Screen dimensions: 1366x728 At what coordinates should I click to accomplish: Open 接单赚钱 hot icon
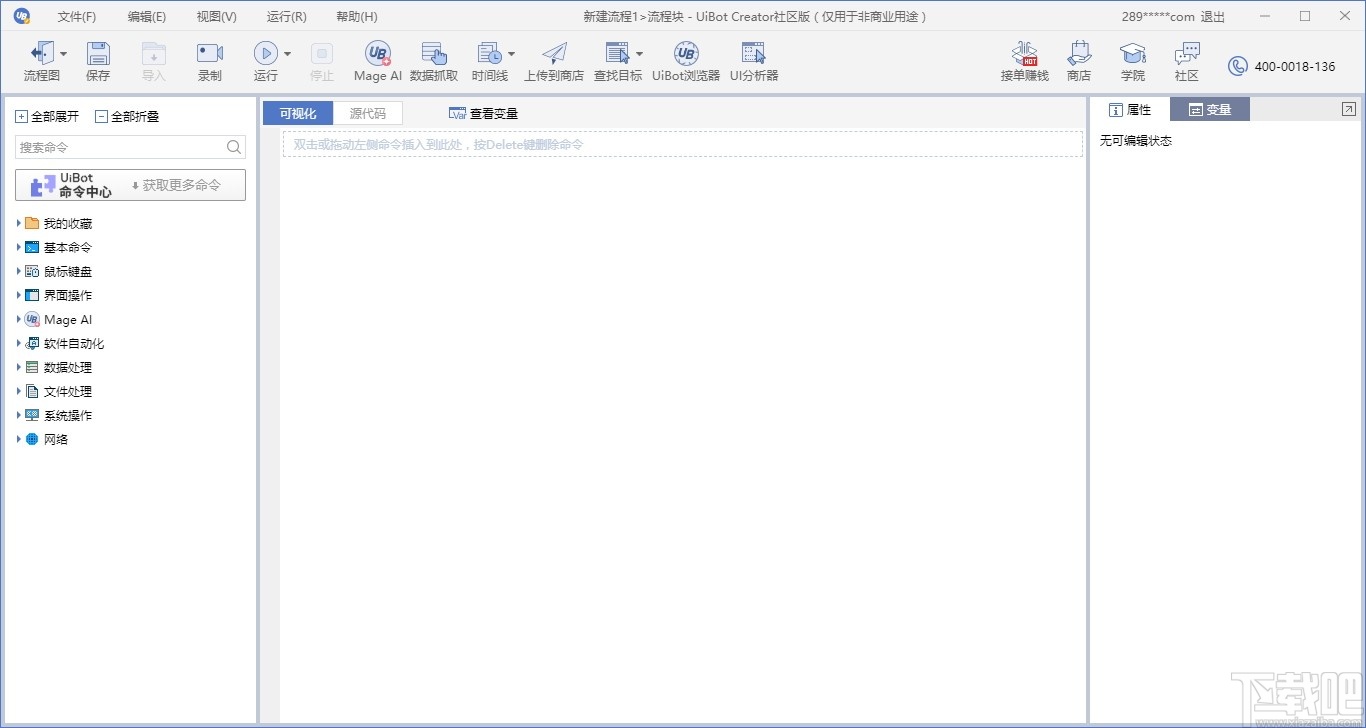(x=1025, y=54)
